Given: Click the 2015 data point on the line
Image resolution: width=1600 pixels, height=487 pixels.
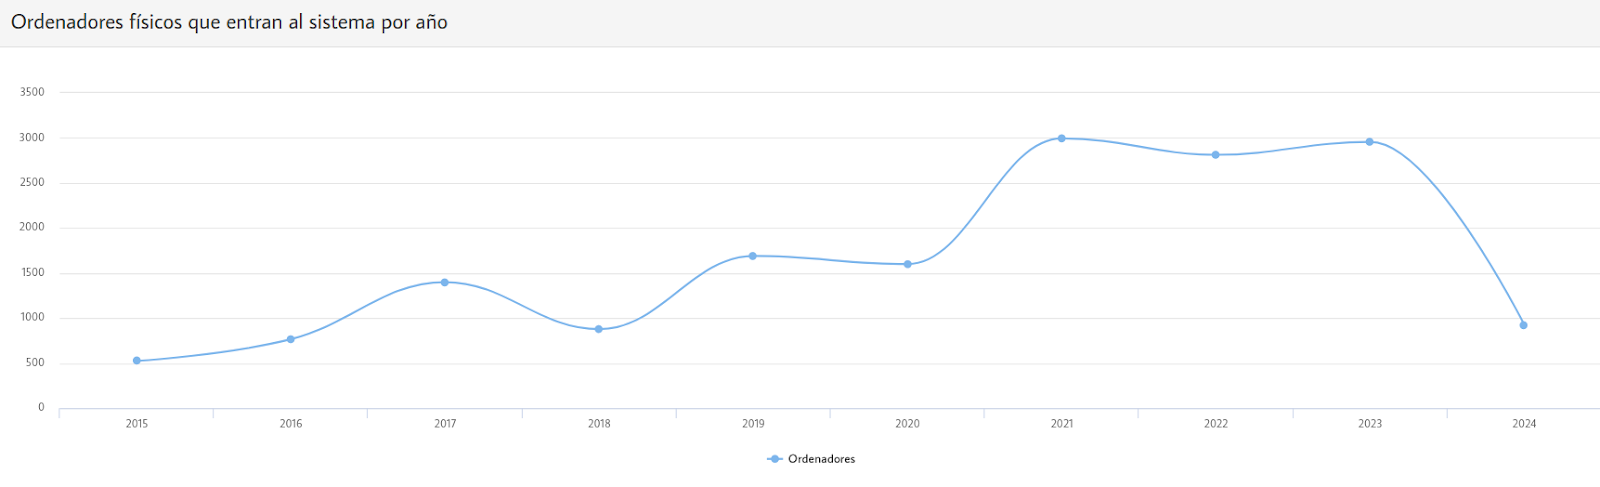Looking at the screenshot, I should tap(137, 361).
